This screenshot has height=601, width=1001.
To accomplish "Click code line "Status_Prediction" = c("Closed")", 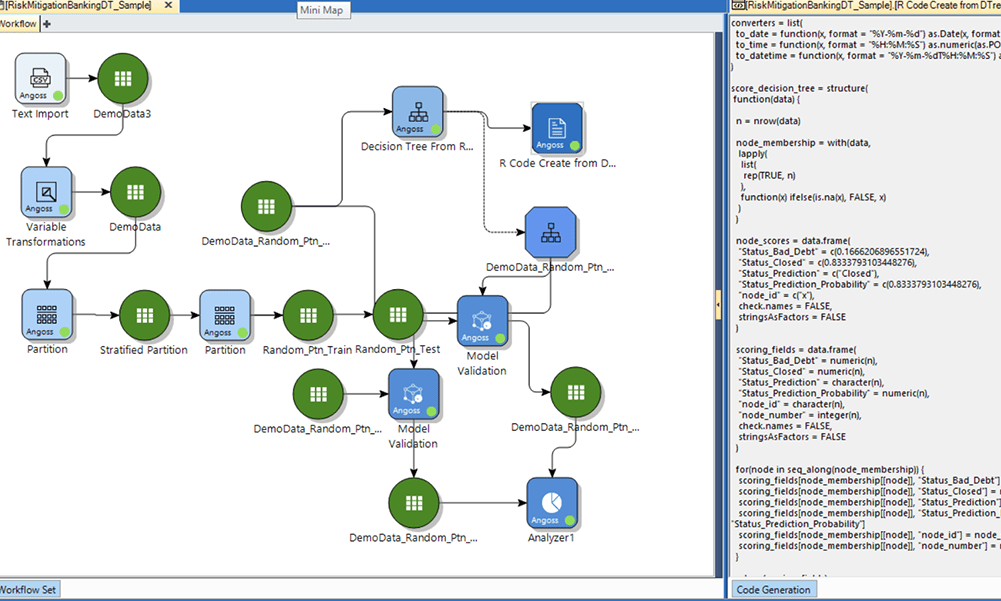I will (808, 273).
